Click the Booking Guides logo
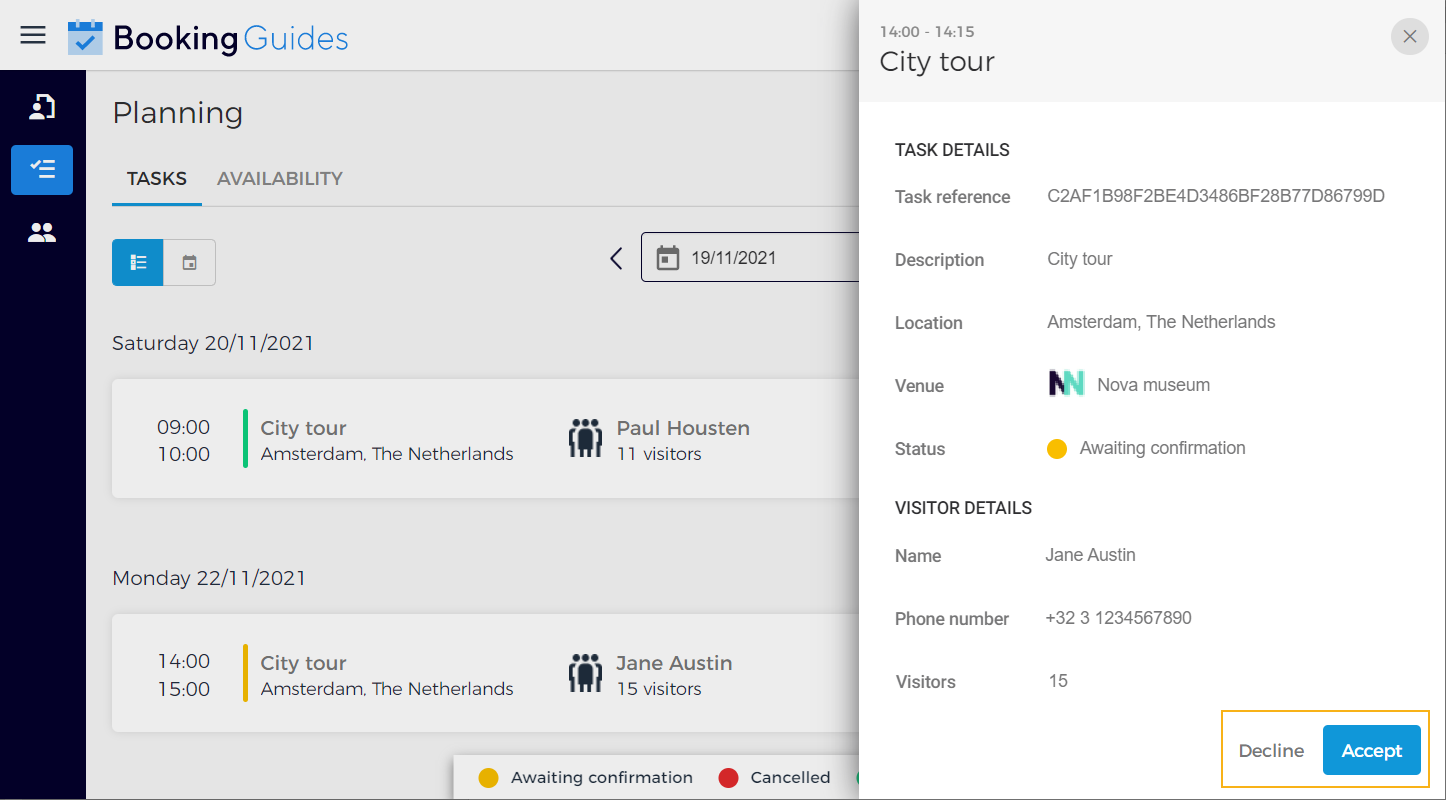Screen dimensions: 1446x800 (x=208, y=38)
